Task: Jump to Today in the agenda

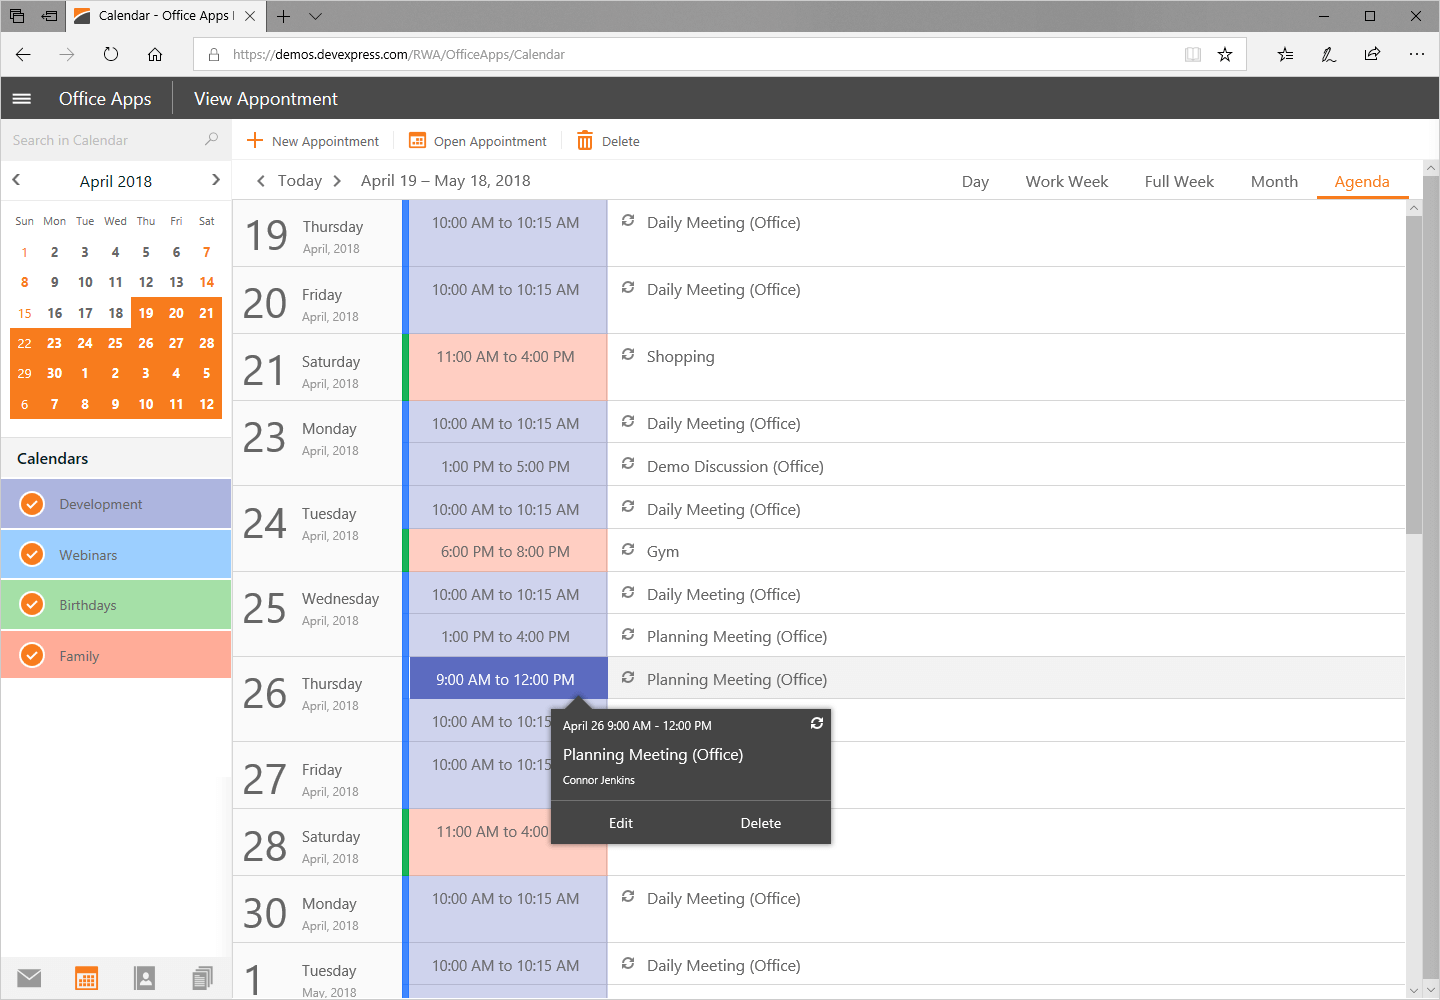Action: 300,181
